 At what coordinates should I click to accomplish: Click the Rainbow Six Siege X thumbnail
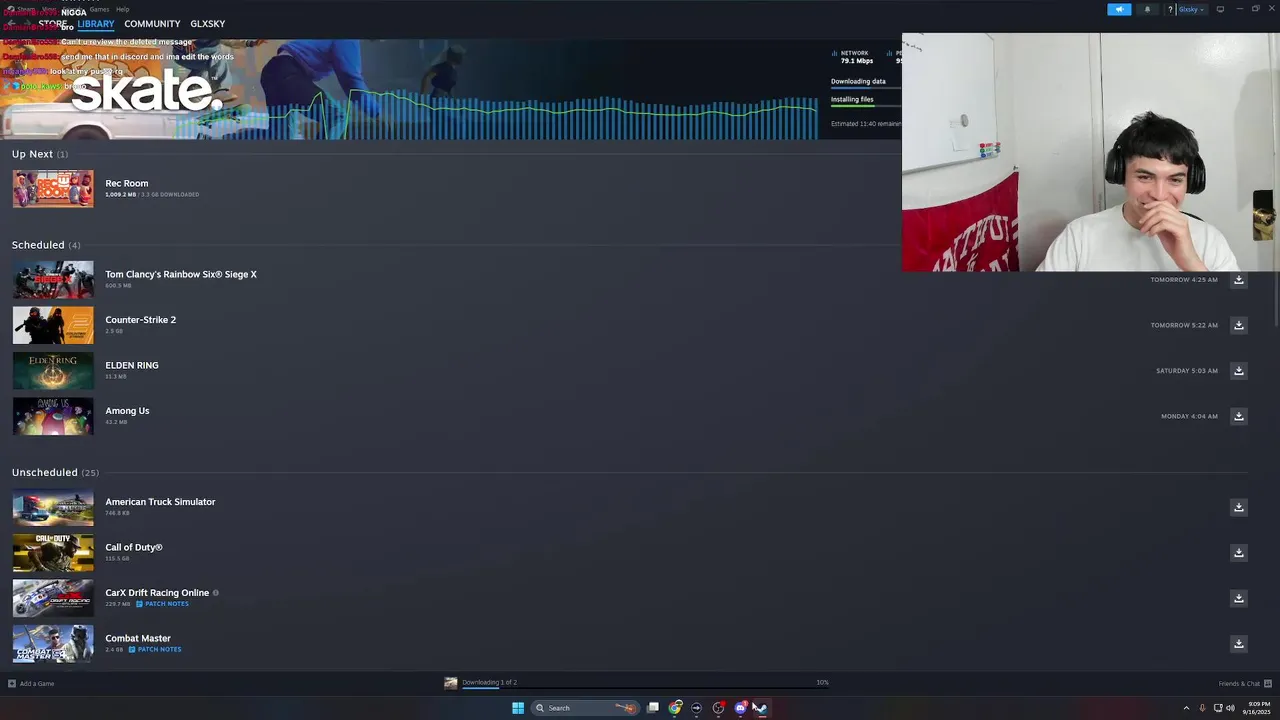pyautogui.click(x=53, y=280)
